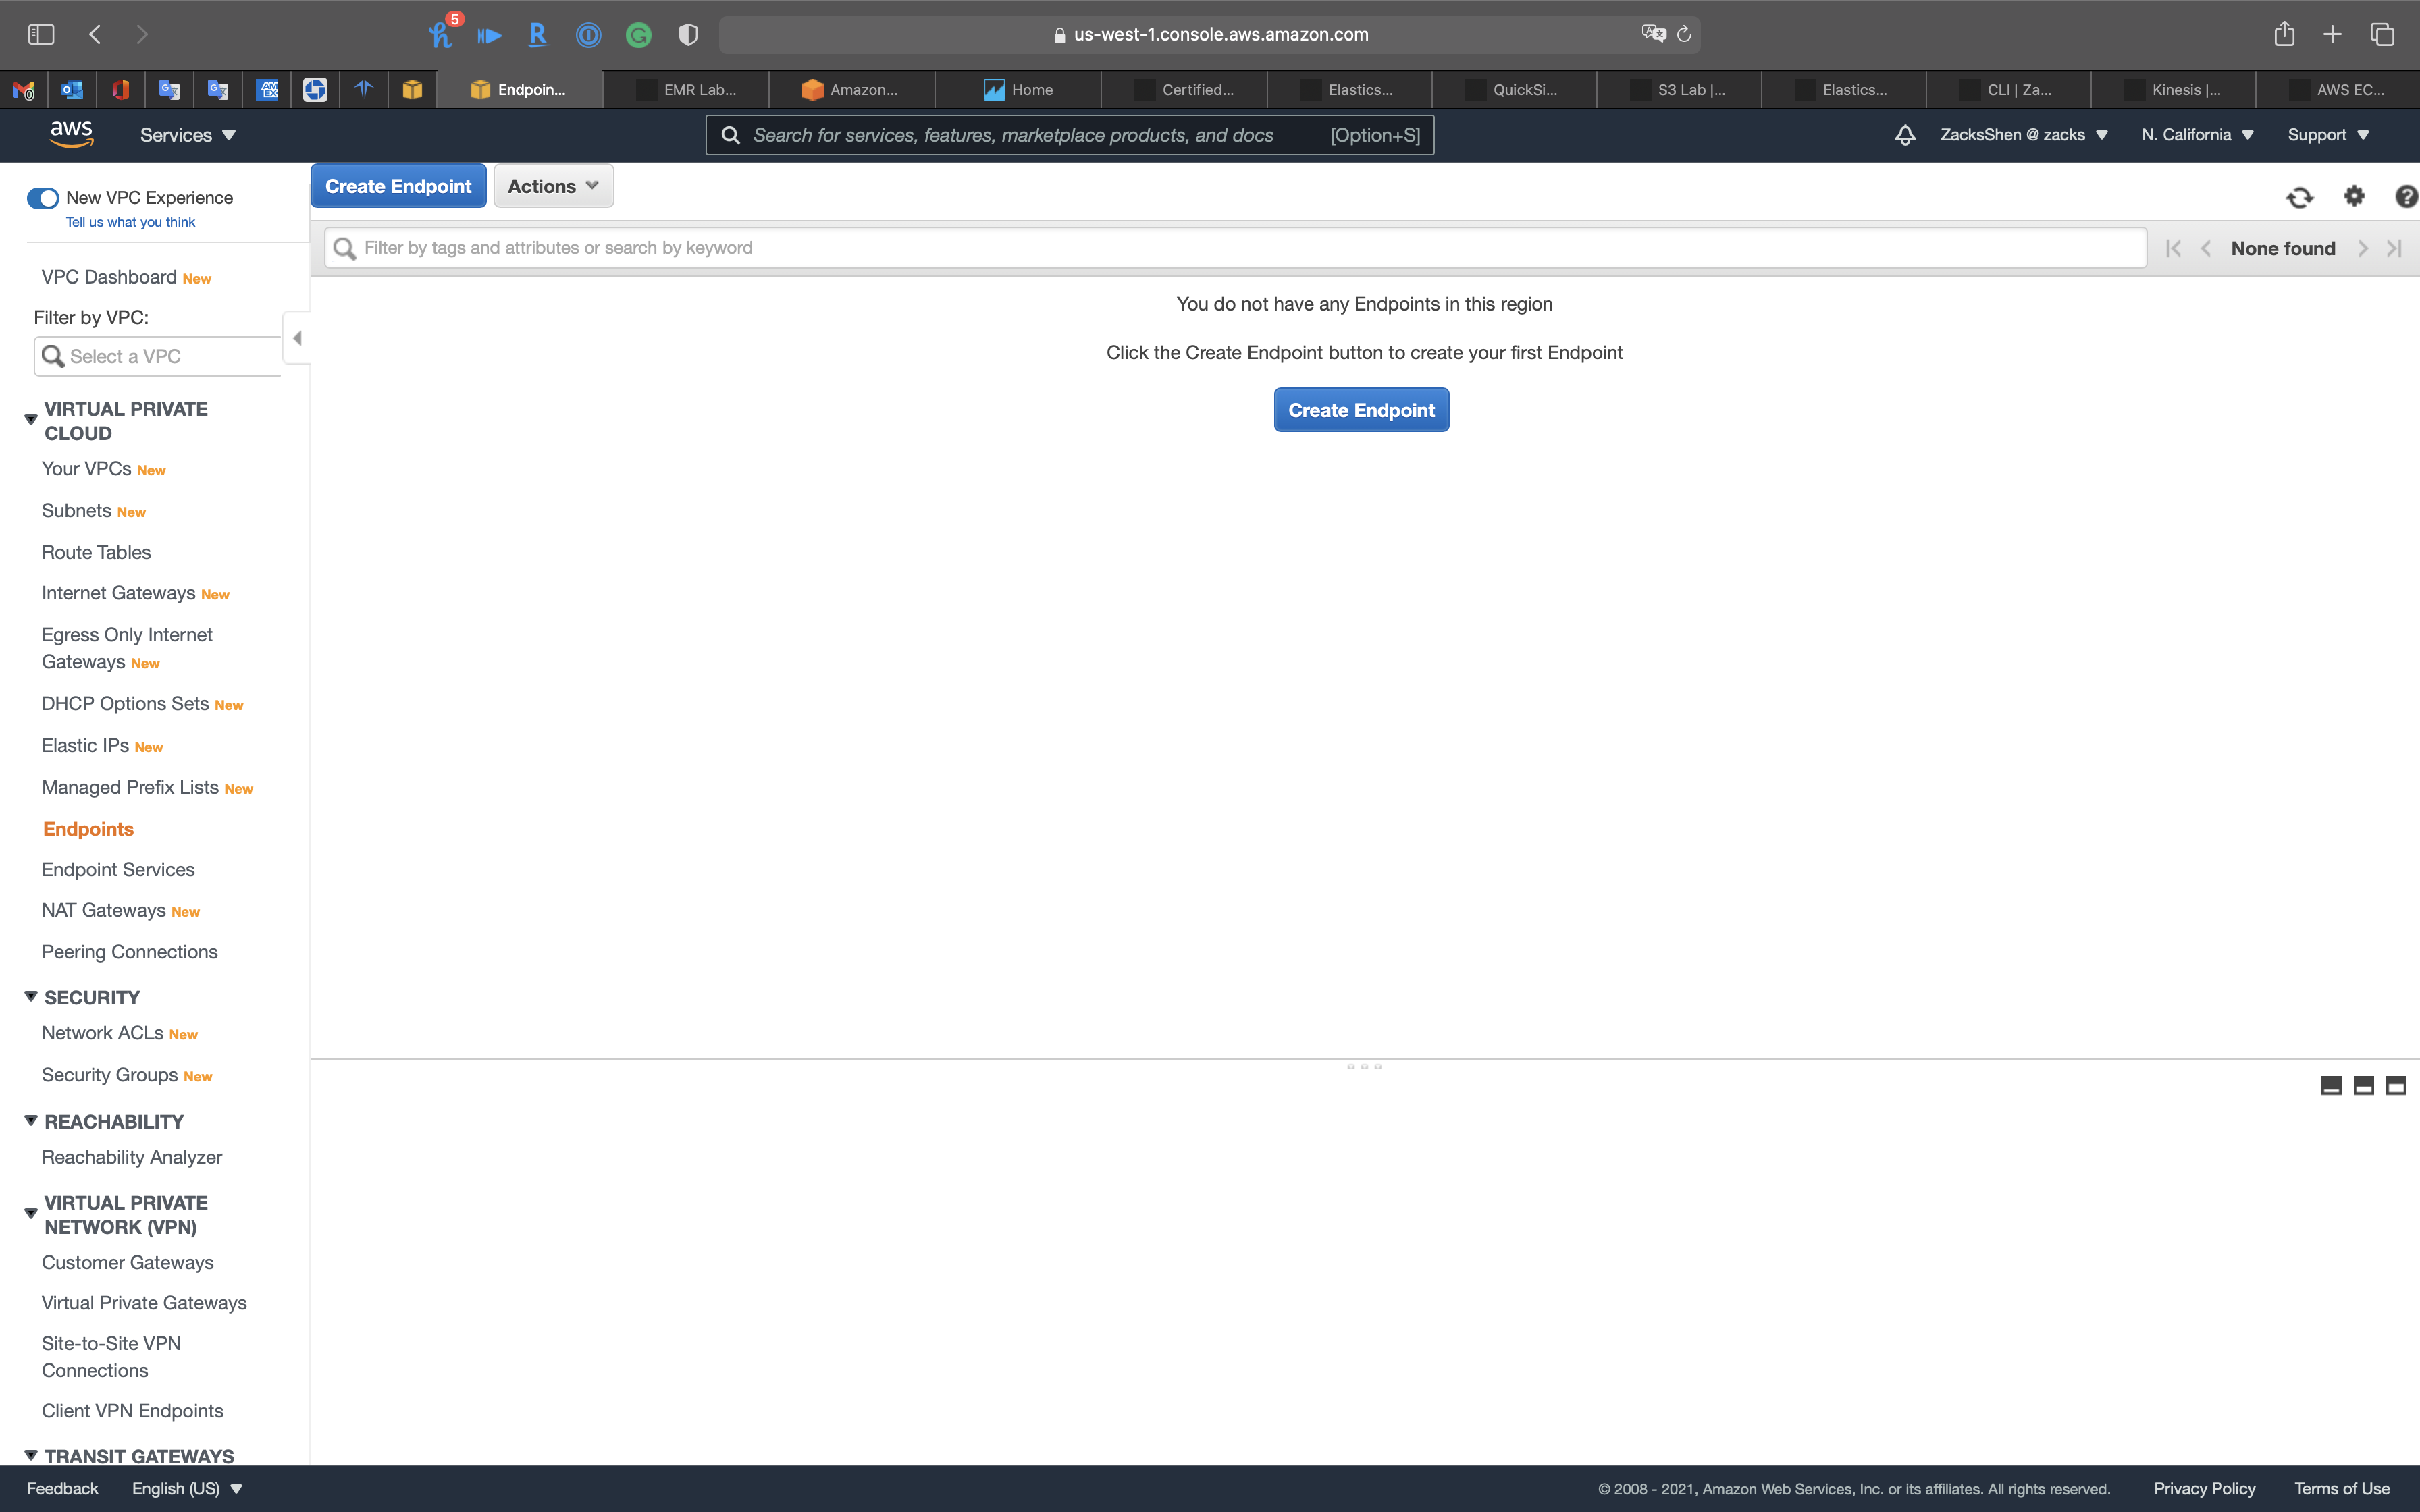Click the help question mark icon
The width and height of the screenshot is (2420, 1512).
click(2406, 196)
